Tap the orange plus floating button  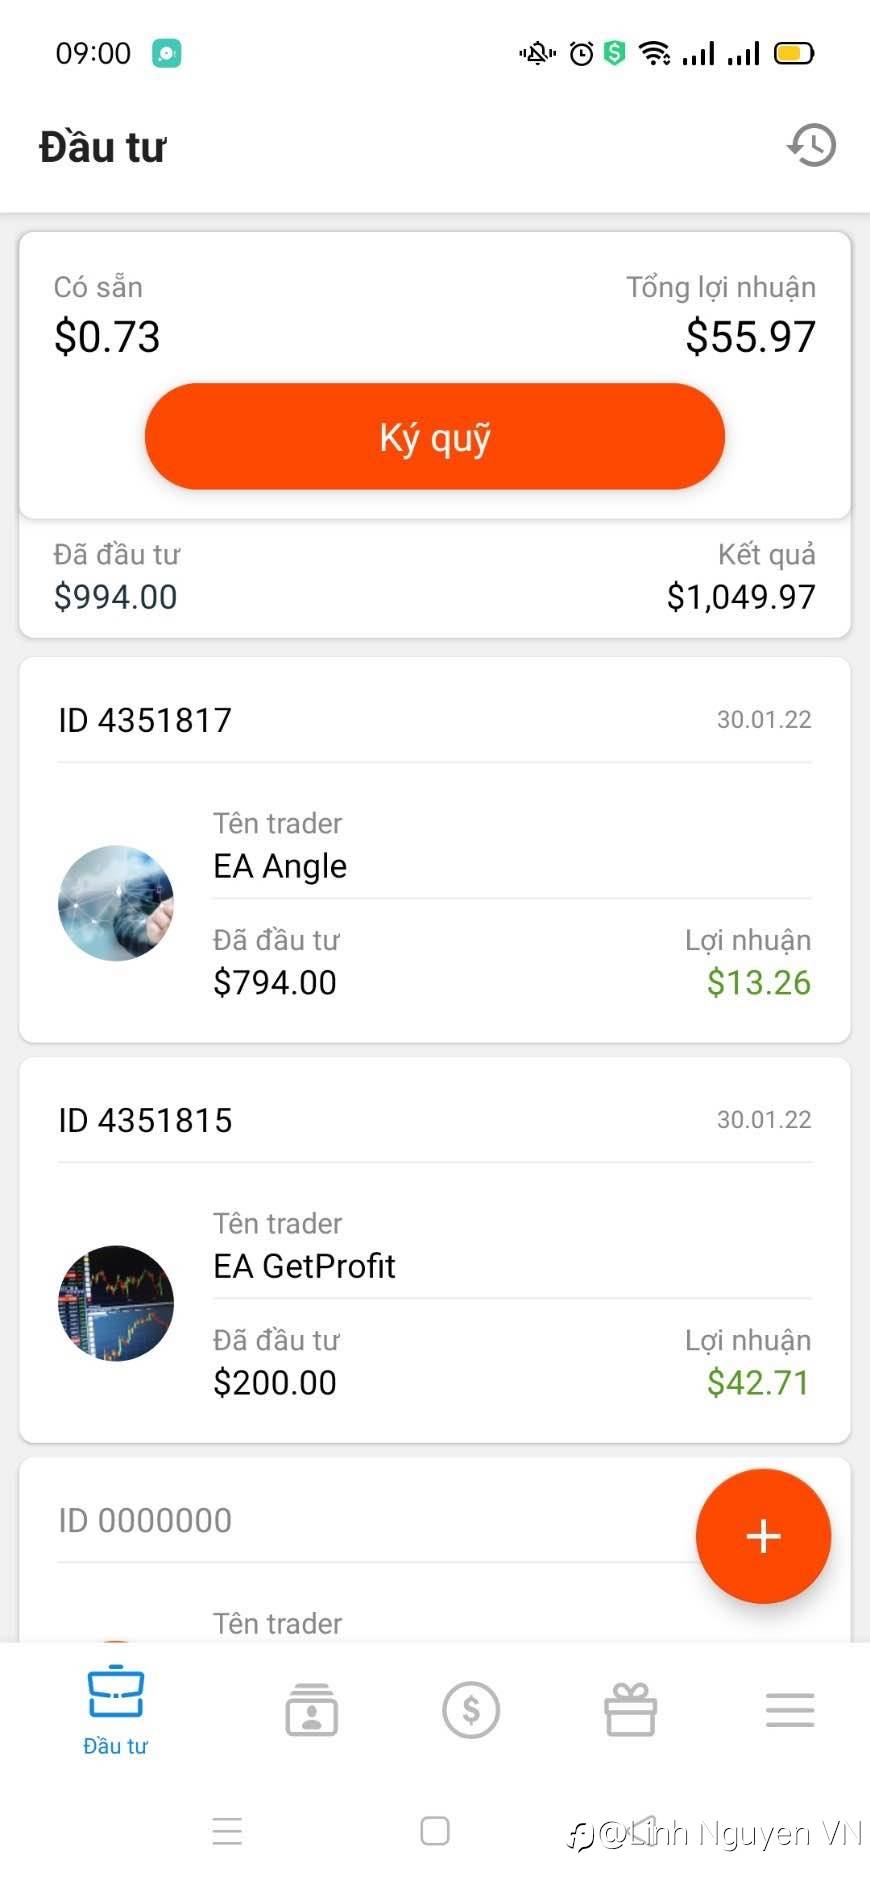[763, 1535]
